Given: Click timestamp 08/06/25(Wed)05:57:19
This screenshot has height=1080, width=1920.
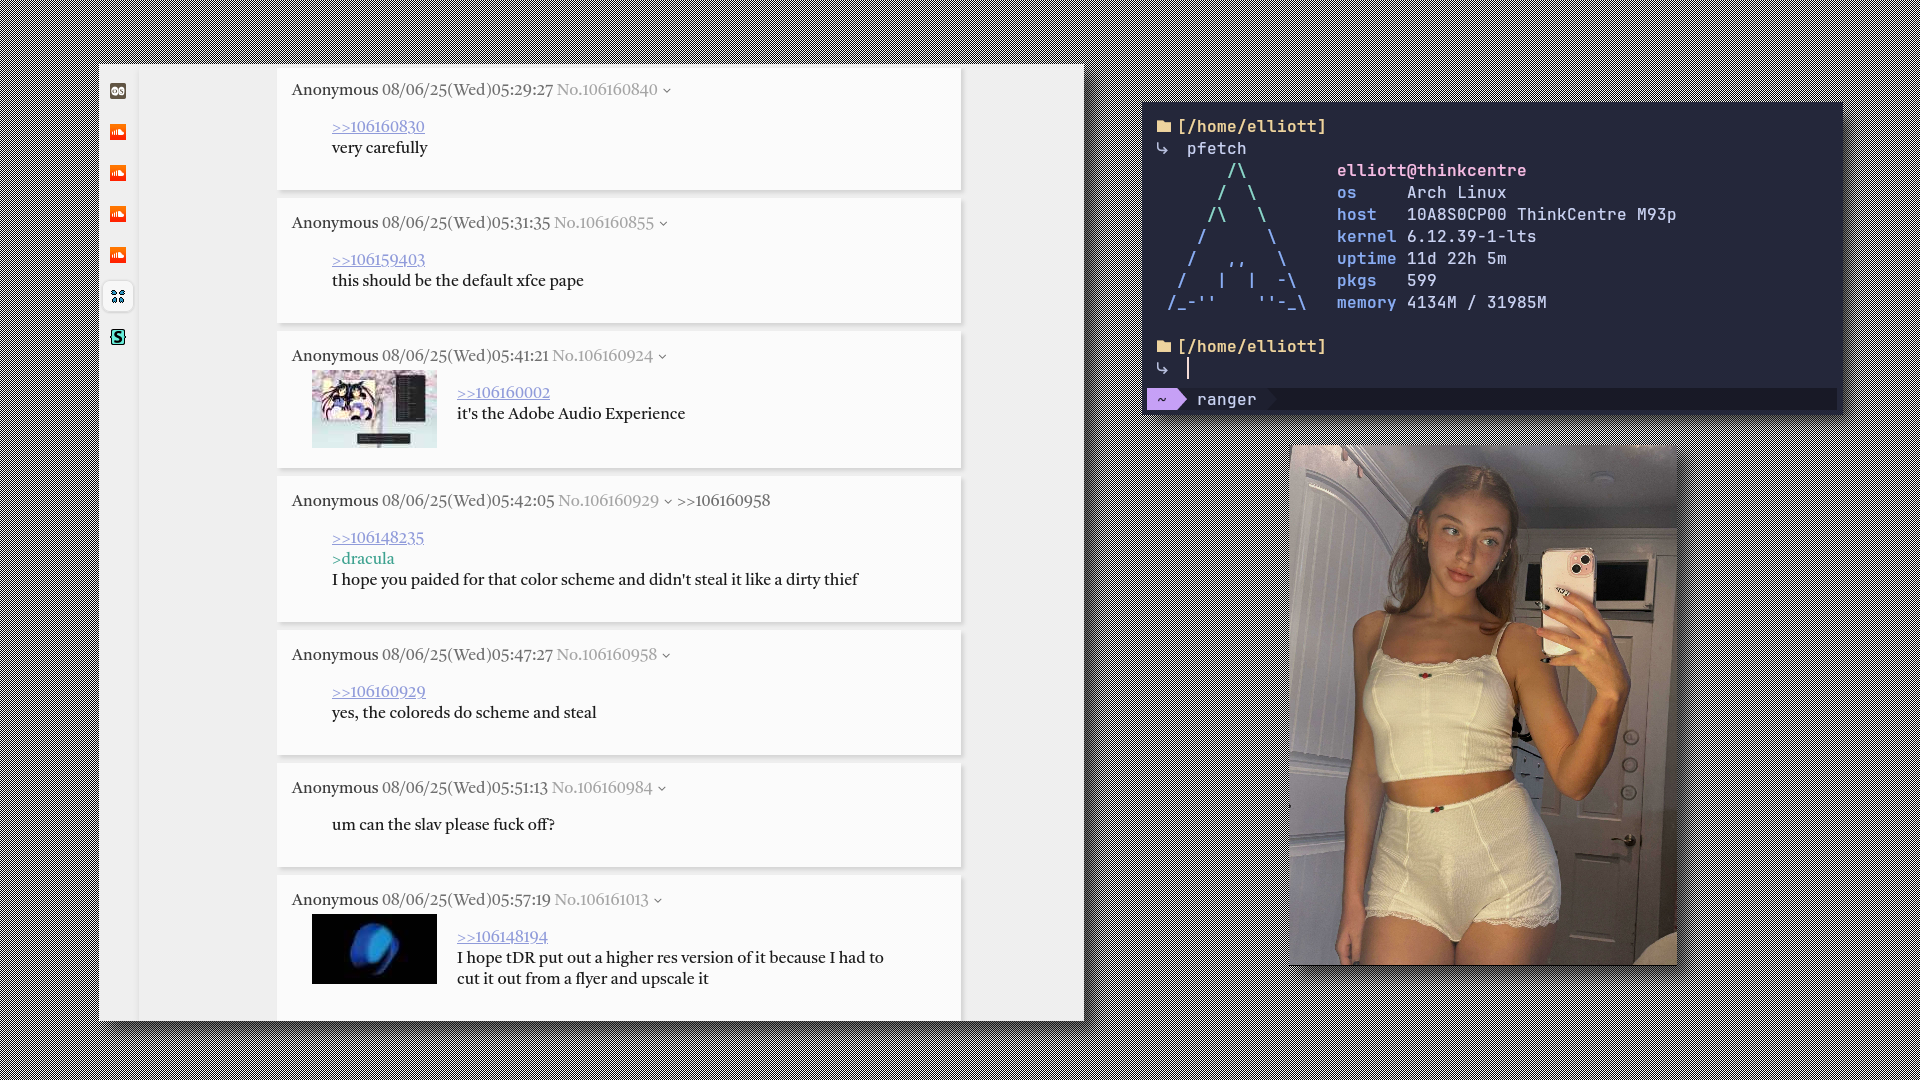Looking at the screenshot, I should coord(466,899).
